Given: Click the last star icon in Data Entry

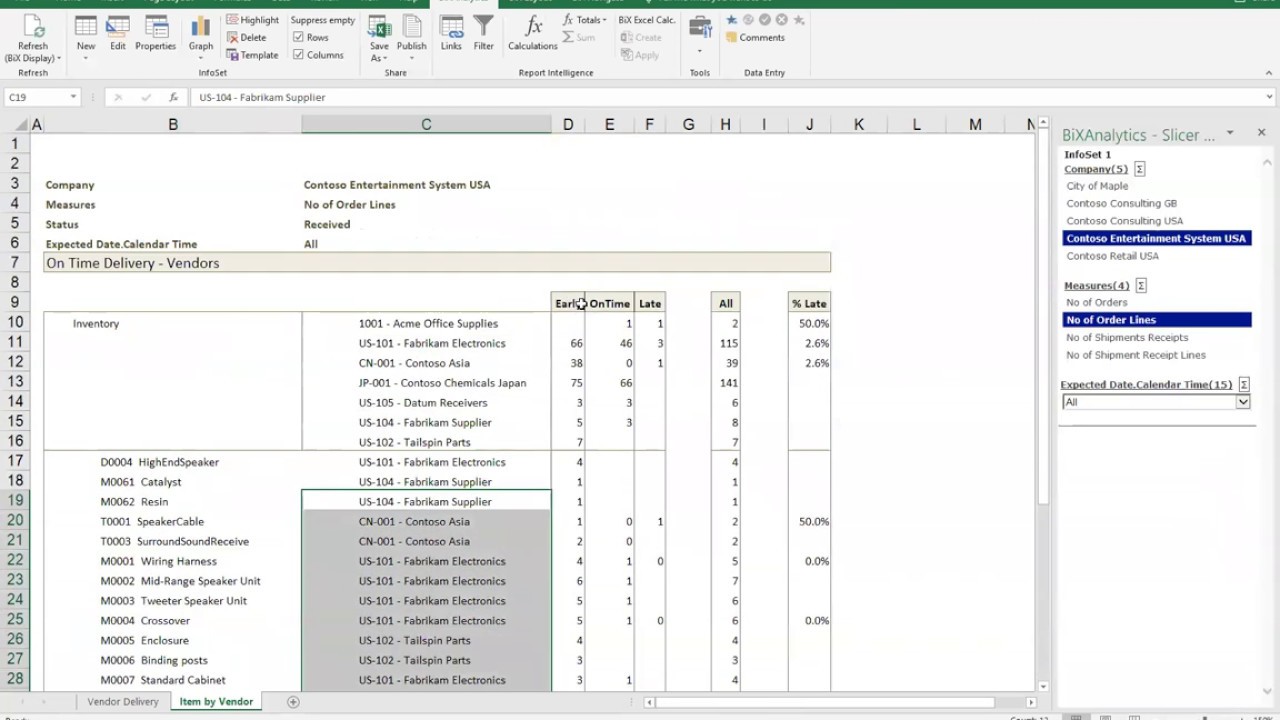Looking at the screenshot, I should [798, 20].
